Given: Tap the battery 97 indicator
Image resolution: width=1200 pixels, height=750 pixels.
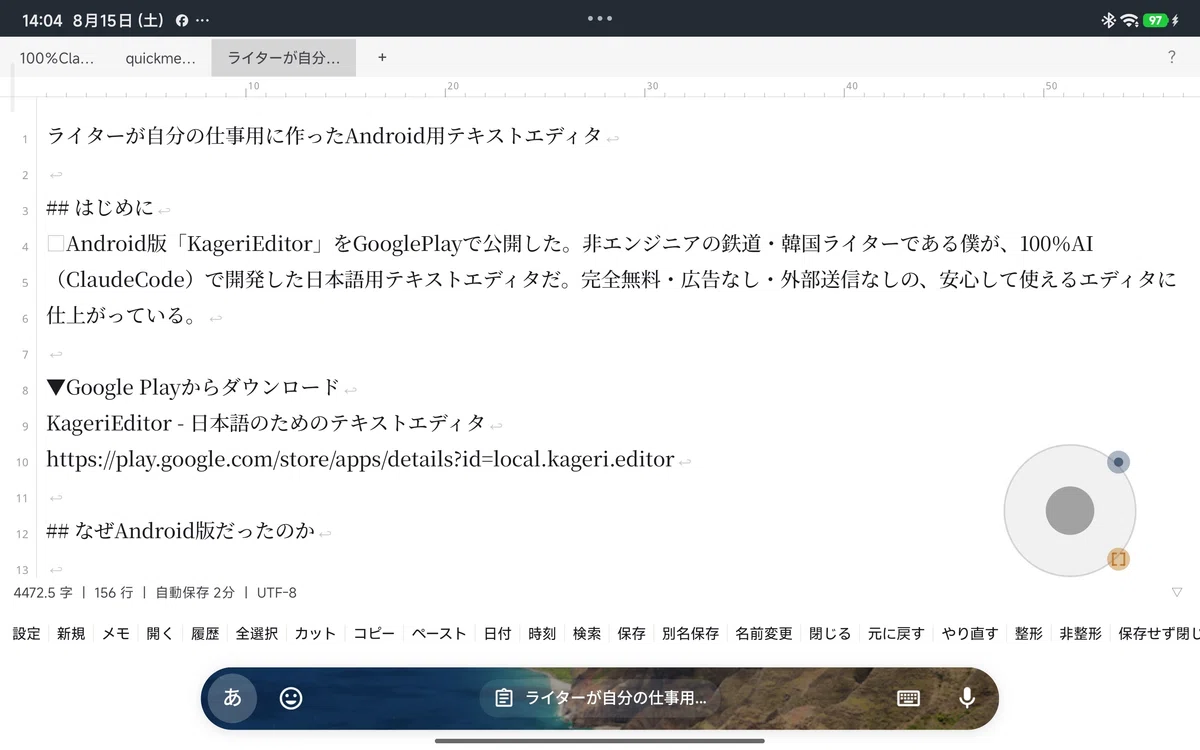Looking at the screenshot, I should tap(1155, 20).
